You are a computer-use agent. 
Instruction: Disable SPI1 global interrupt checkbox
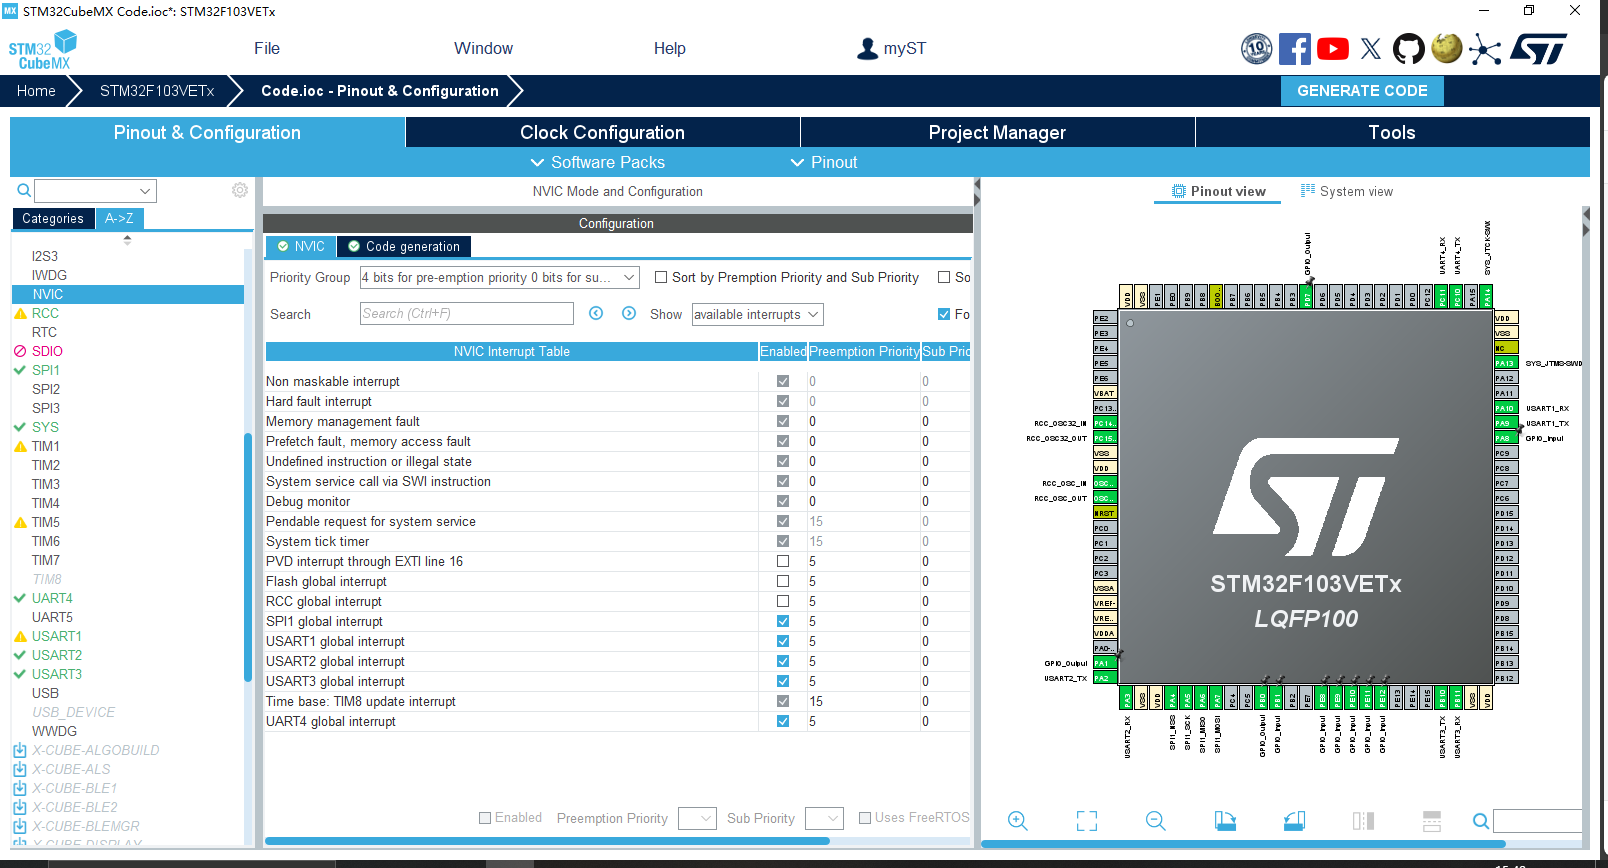pos(783,621)
